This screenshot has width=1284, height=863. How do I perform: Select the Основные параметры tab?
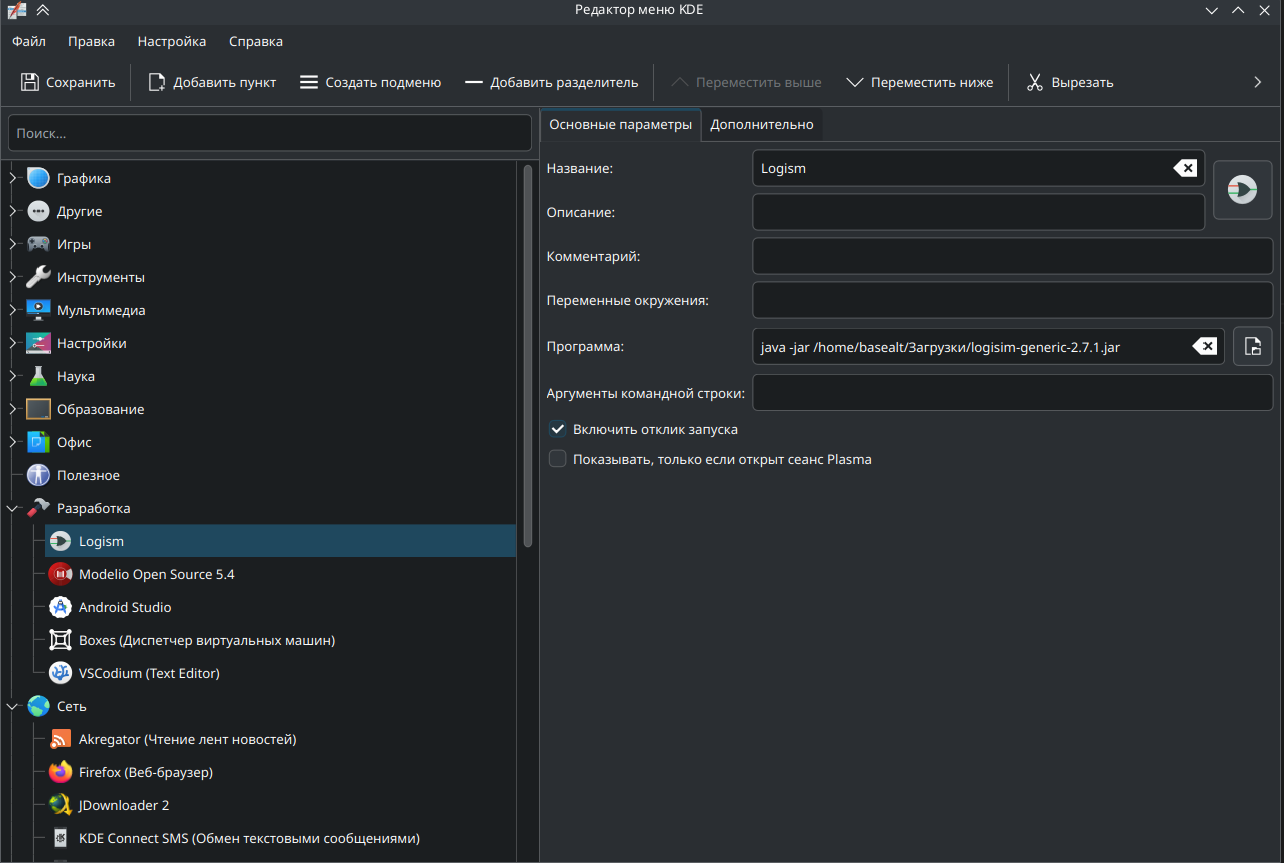621,124
